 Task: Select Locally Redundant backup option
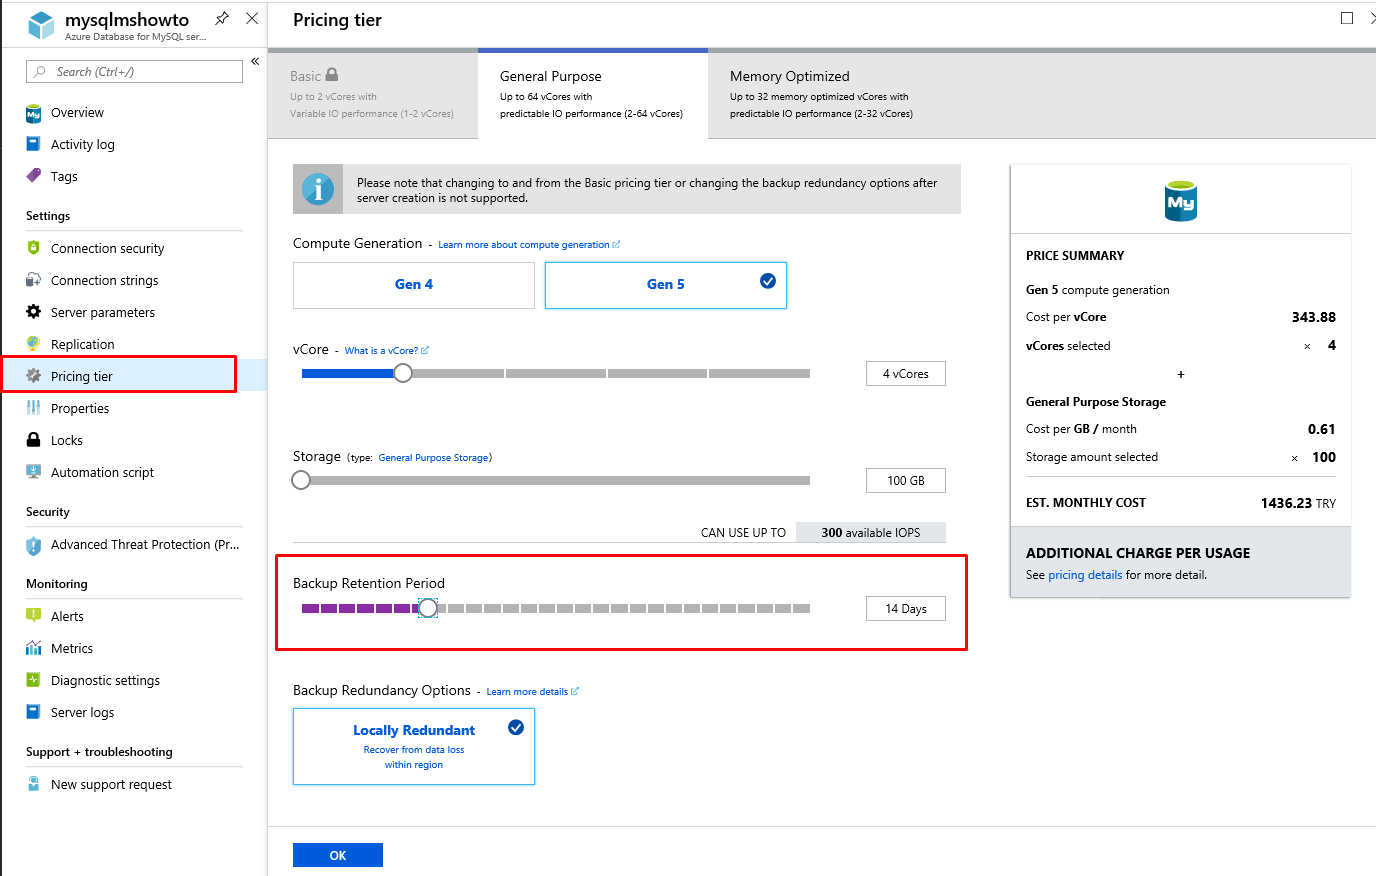coord(414,747)
